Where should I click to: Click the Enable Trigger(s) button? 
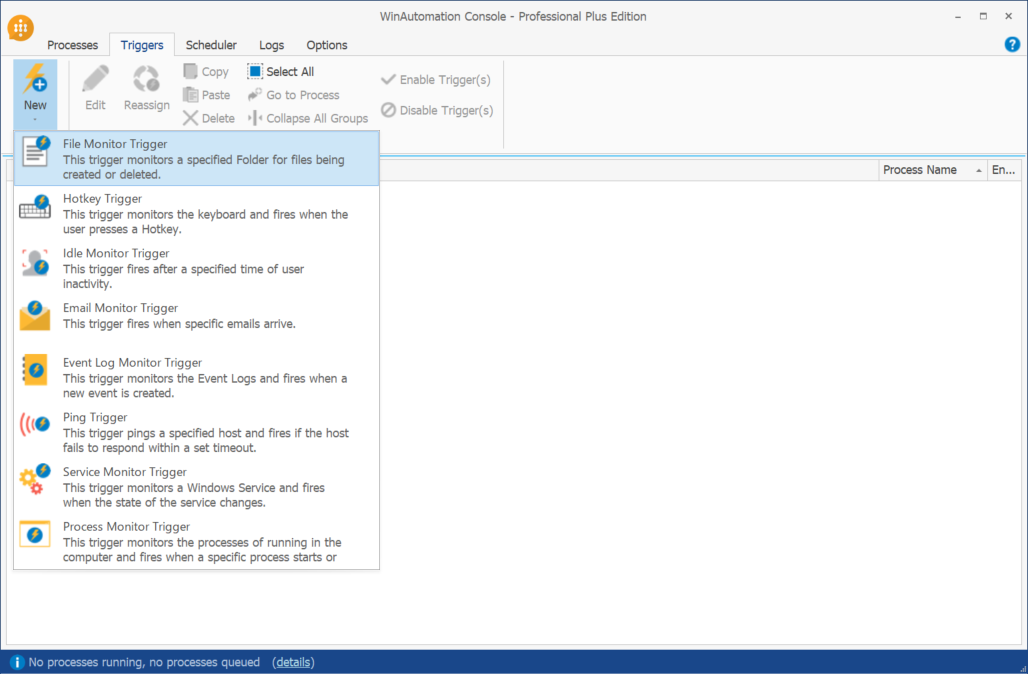(436, 80)
